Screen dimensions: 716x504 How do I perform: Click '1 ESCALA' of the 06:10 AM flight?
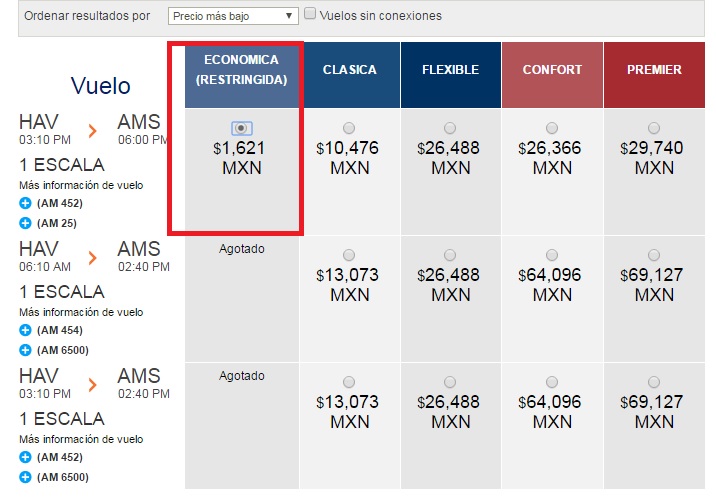click(62, 292)
